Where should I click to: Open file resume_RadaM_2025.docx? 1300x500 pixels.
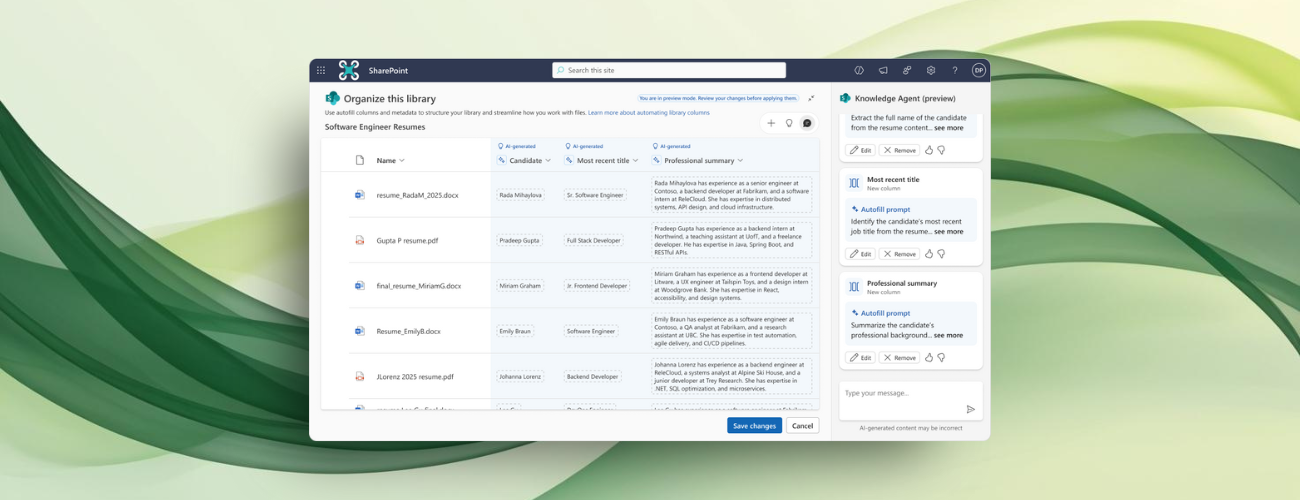pyautogui.click(x=418, y=195)
